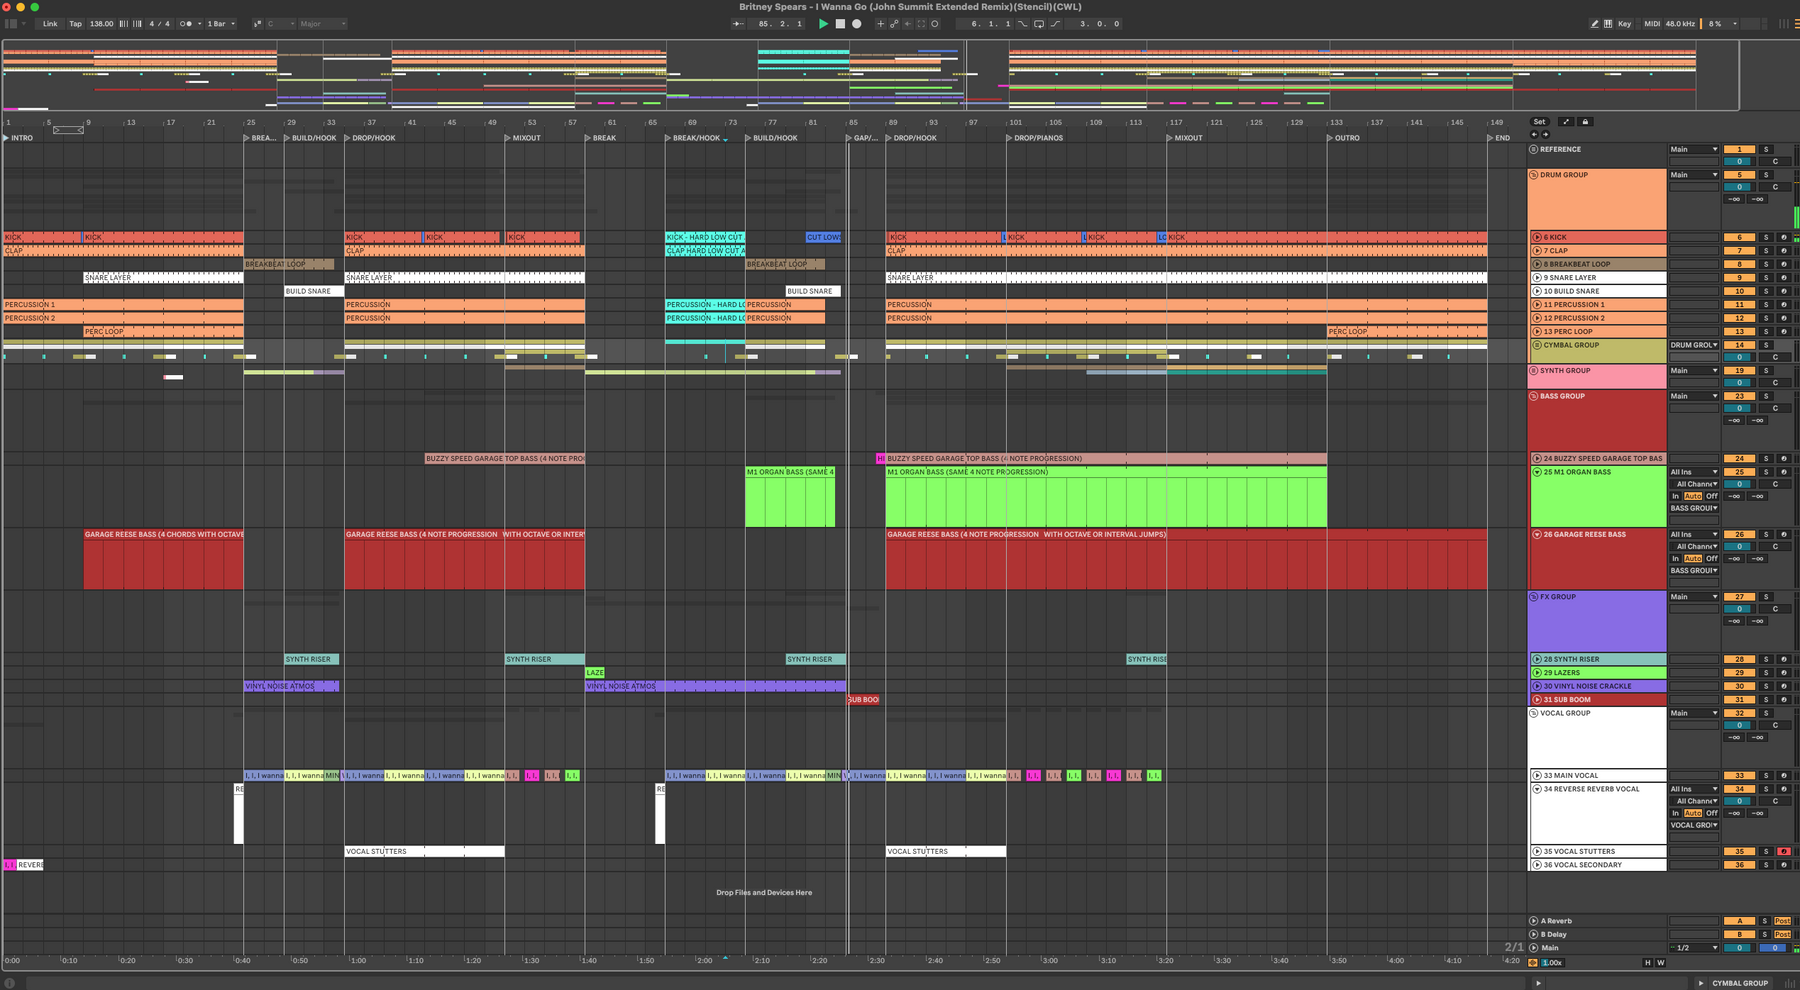Unfold the SYNTH GROUP track icon
This screenshot has width=1800, height=990.
1534,371
